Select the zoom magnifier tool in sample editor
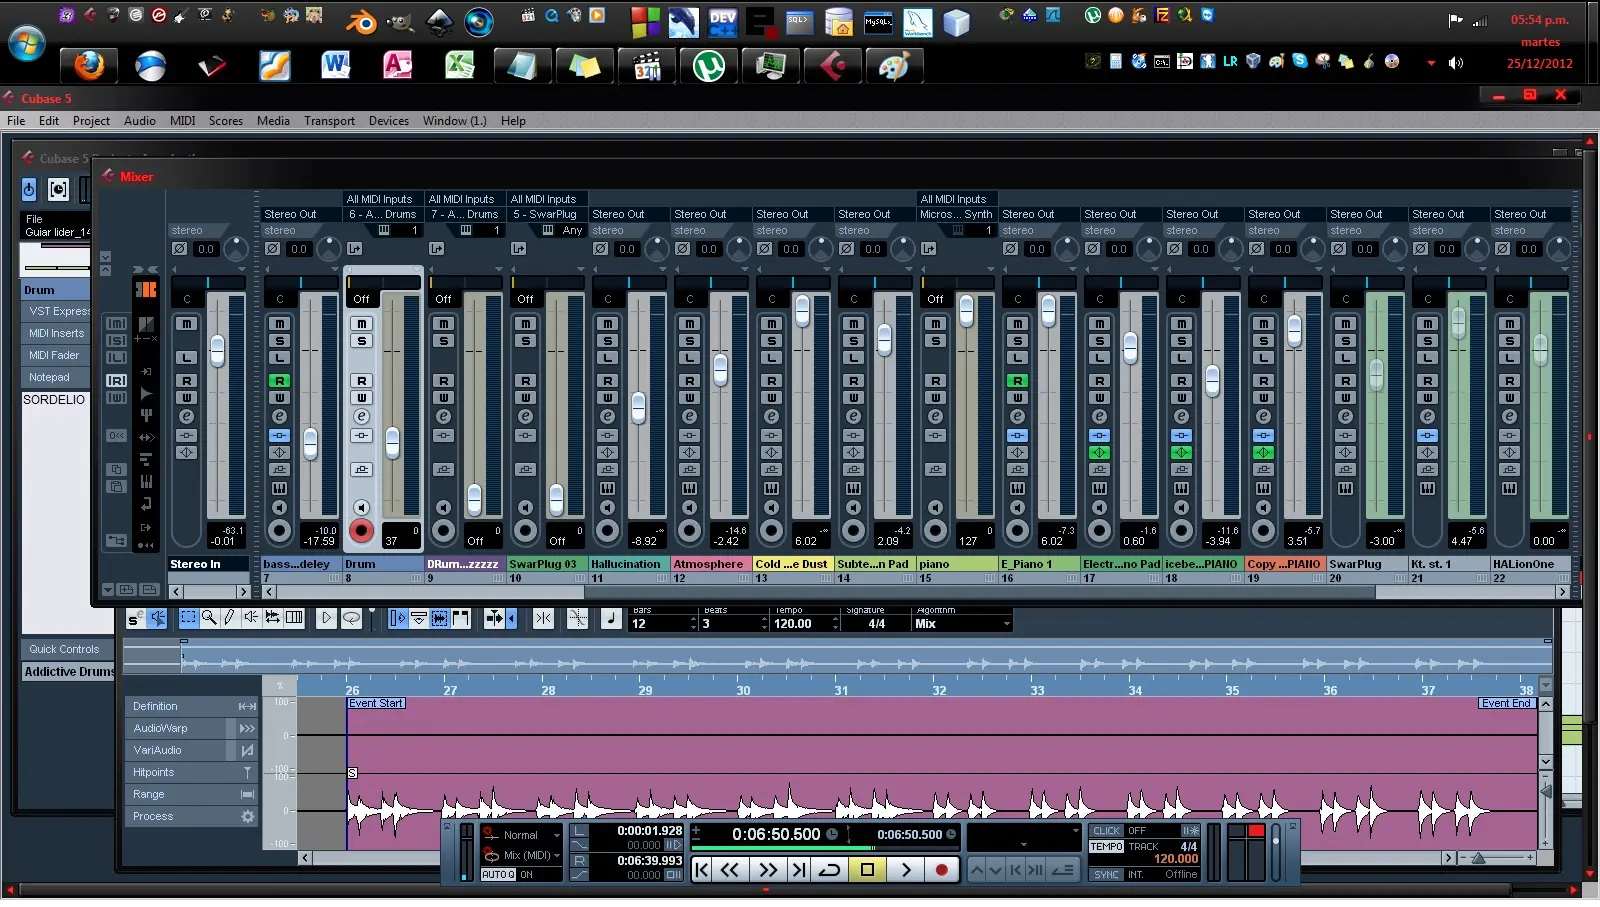This screenshot has width=1600, height=907. tap(209, 618)
